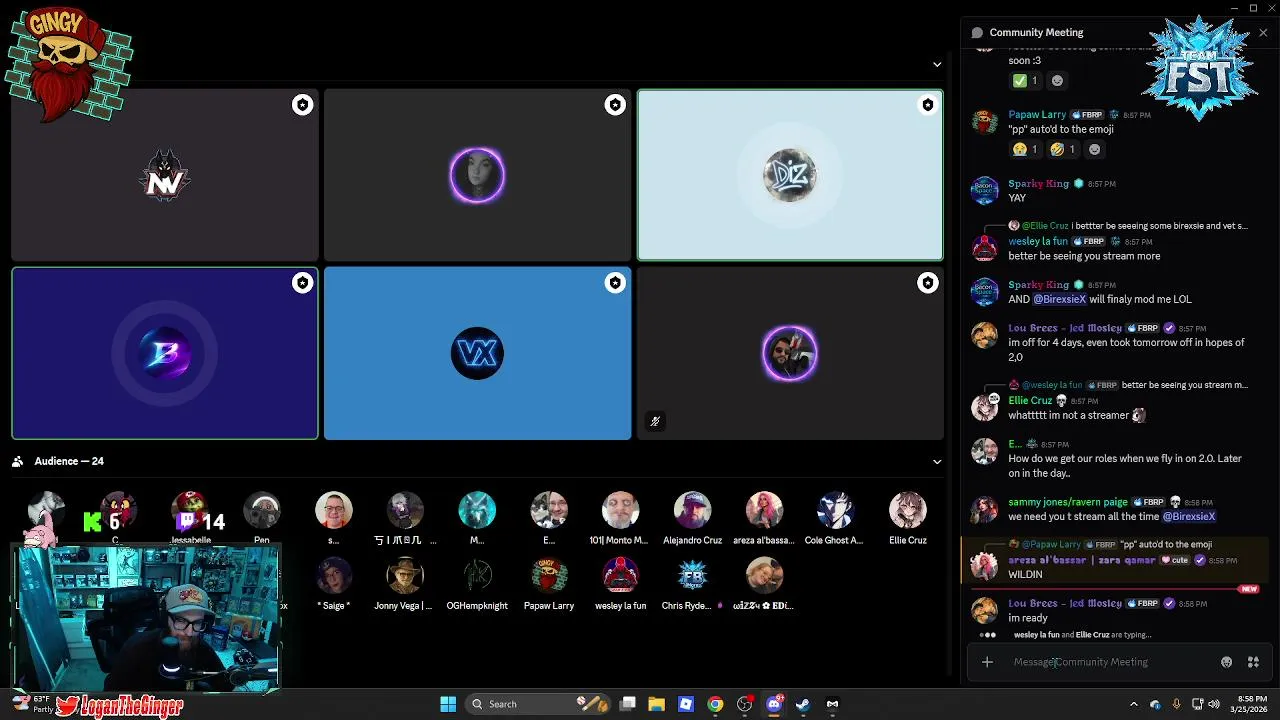Screen dimensions: 1280x720
Task: Click the speaker badge on the B tile
Action: (x=302, y=283)
